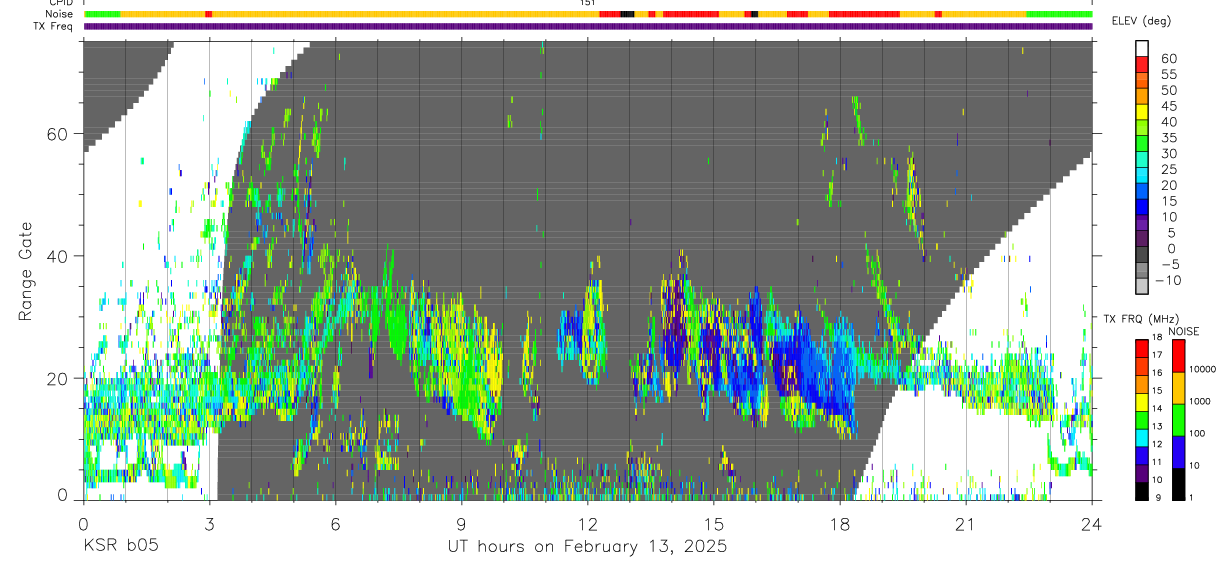Screen dimensions: 1228x567
Task: Click the 'ELEV (deg)' legend title
Action: point(1141,21)
